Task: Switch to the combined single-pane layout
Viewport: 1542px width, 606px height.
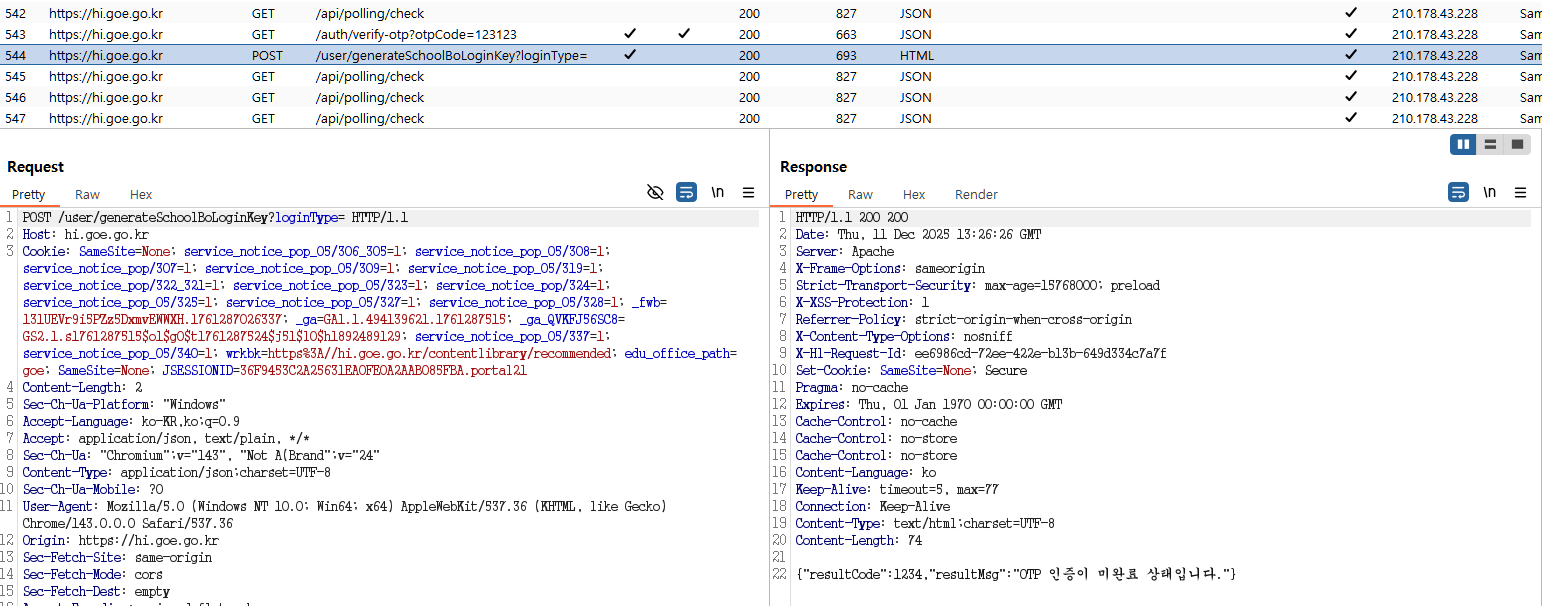Action: pos(1517,145)
